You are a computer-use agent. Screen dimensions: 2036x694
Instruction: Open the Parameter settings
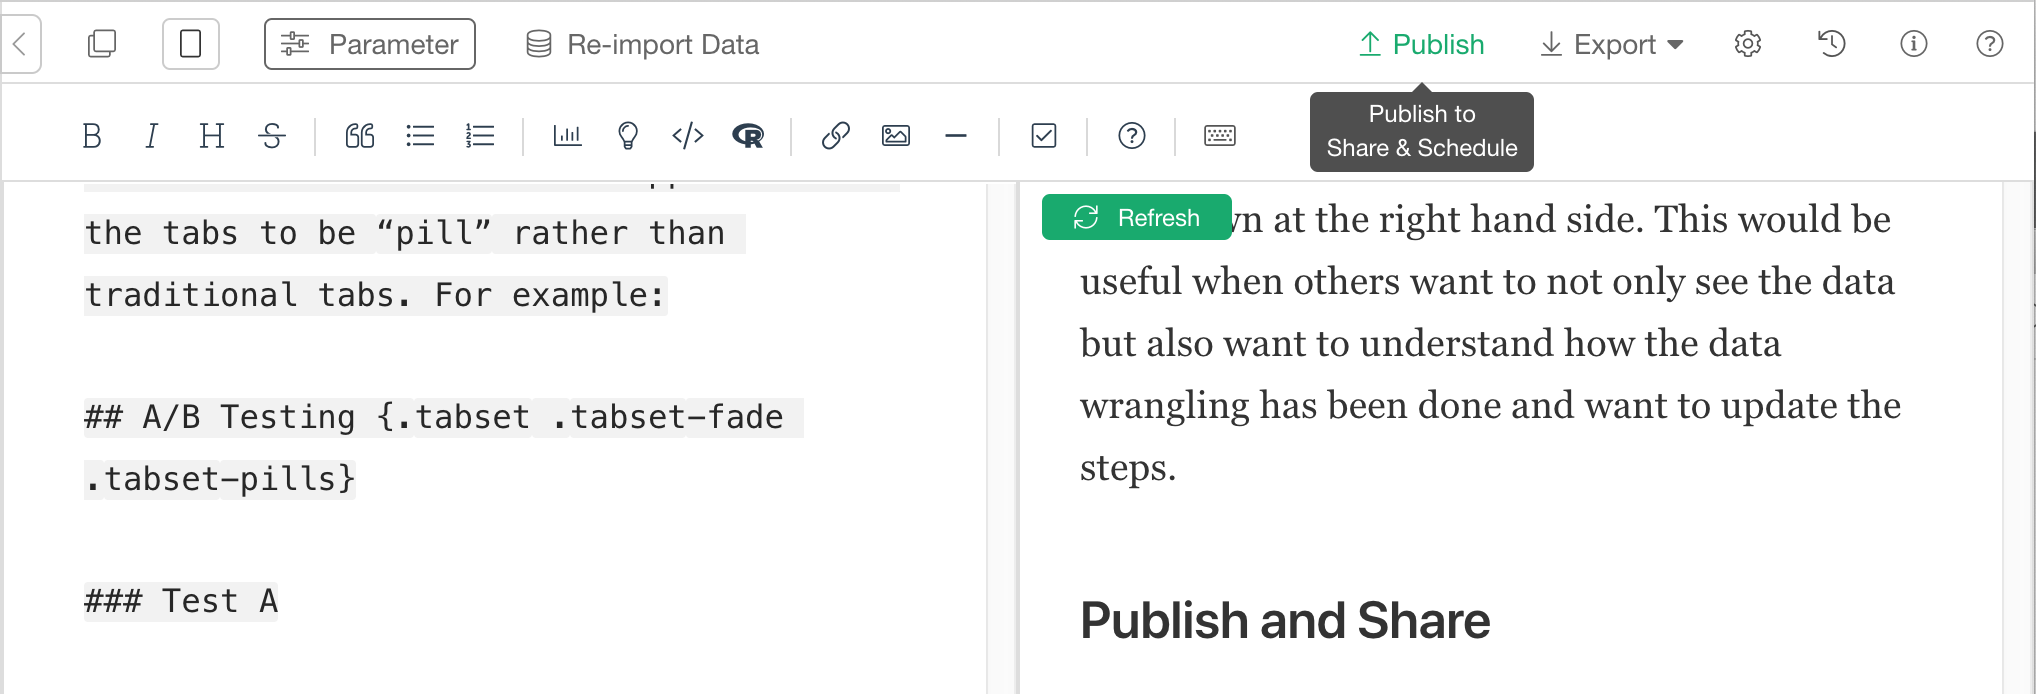coord(370,44)
